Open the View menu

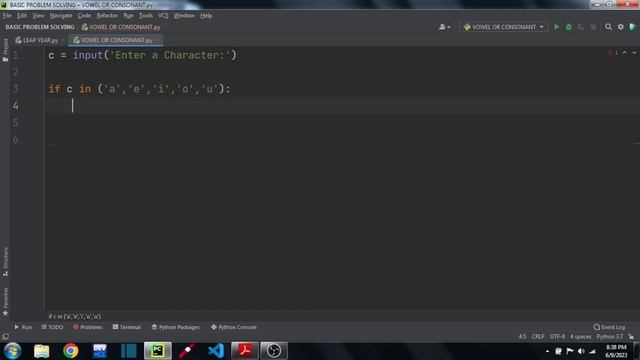click(x=38, y=16)
